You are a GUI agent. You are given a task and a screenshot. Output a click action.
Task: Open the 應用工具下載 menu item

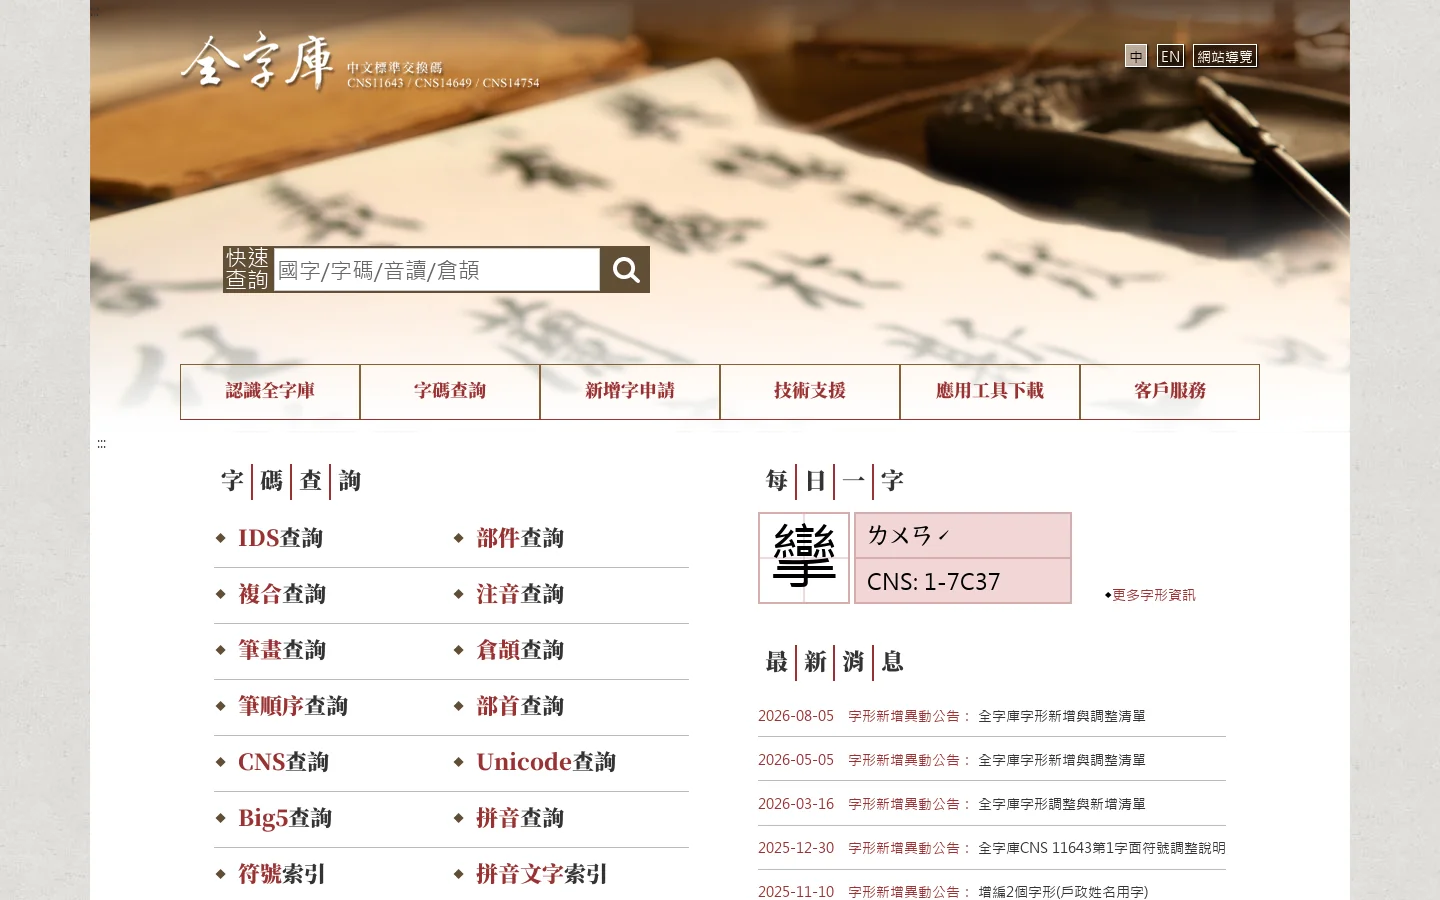click(x=990, y=391)
